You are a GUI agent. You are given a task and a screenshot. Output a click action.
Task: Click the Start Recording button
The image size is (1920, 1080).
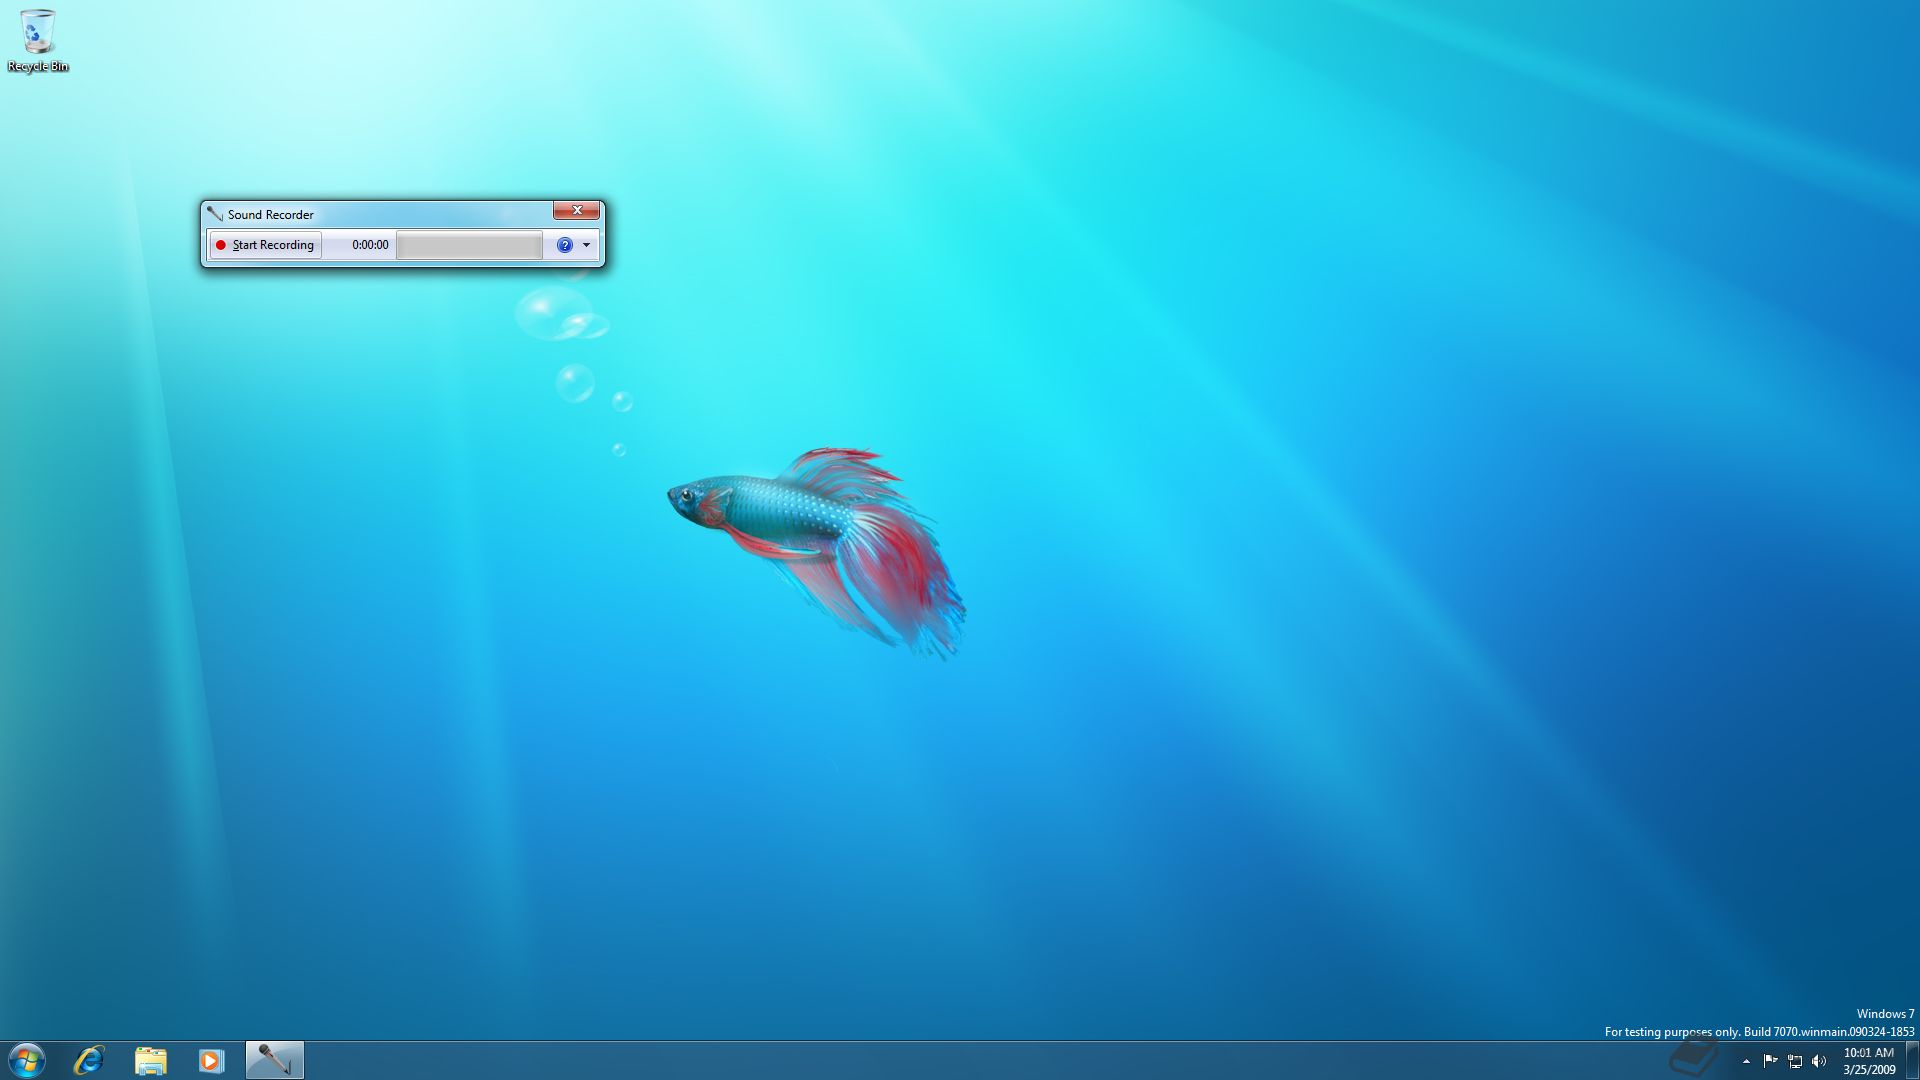point(265,245)
